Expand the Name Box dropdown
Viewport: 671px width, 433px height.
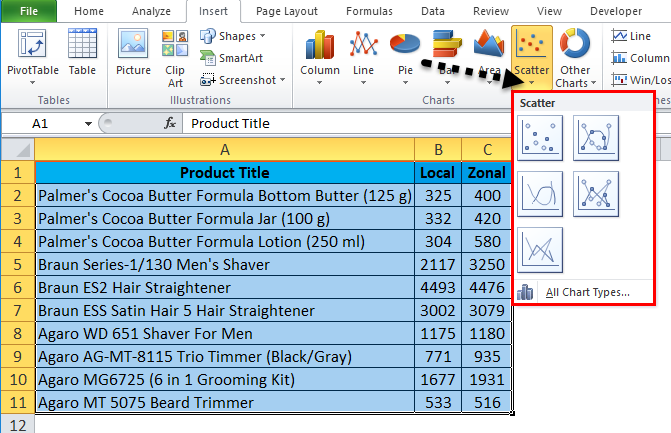(x=88, y=124)
